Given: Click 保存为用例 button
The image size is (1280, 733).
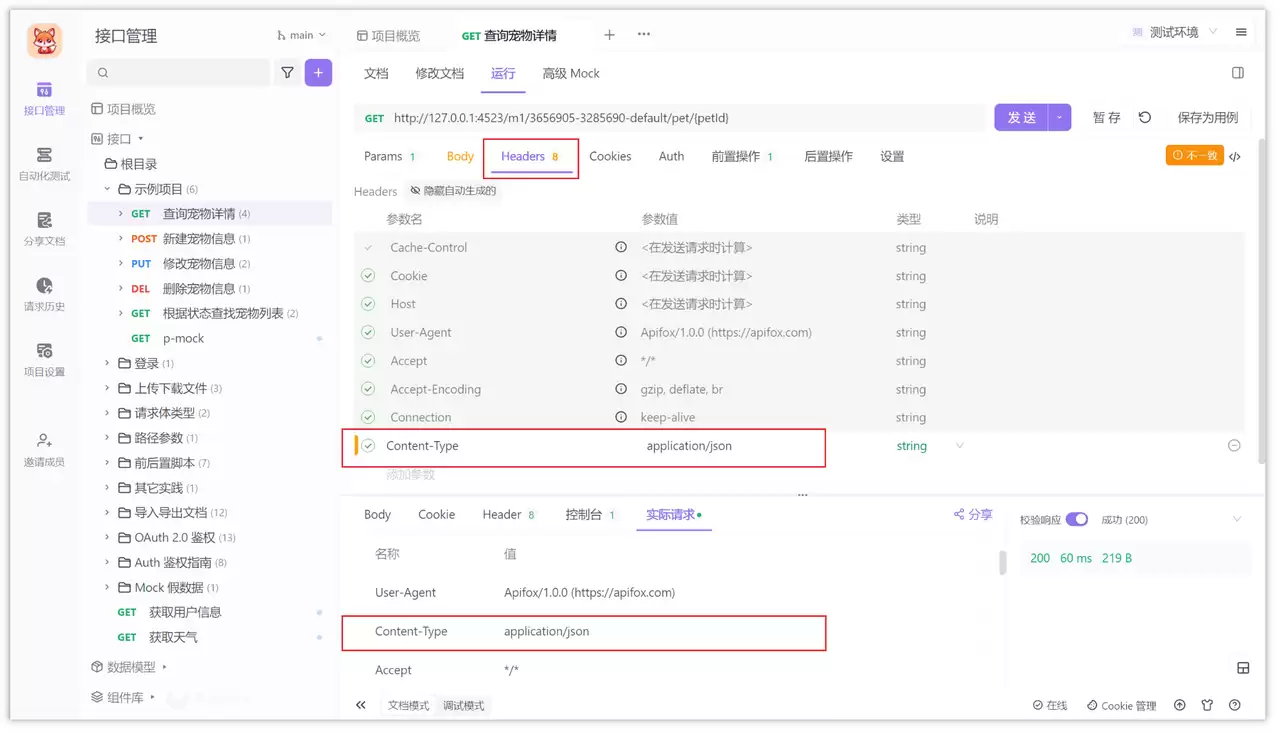Looking at the screenshot, I should [1208, 117].
